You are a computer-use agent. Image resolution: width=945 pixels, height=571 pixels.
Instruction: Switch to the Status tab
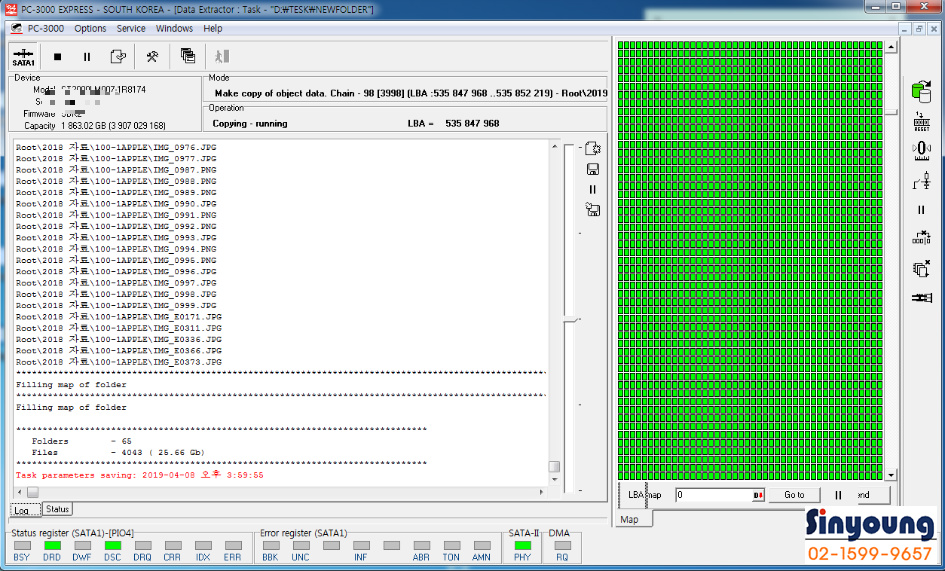(58, 509)
